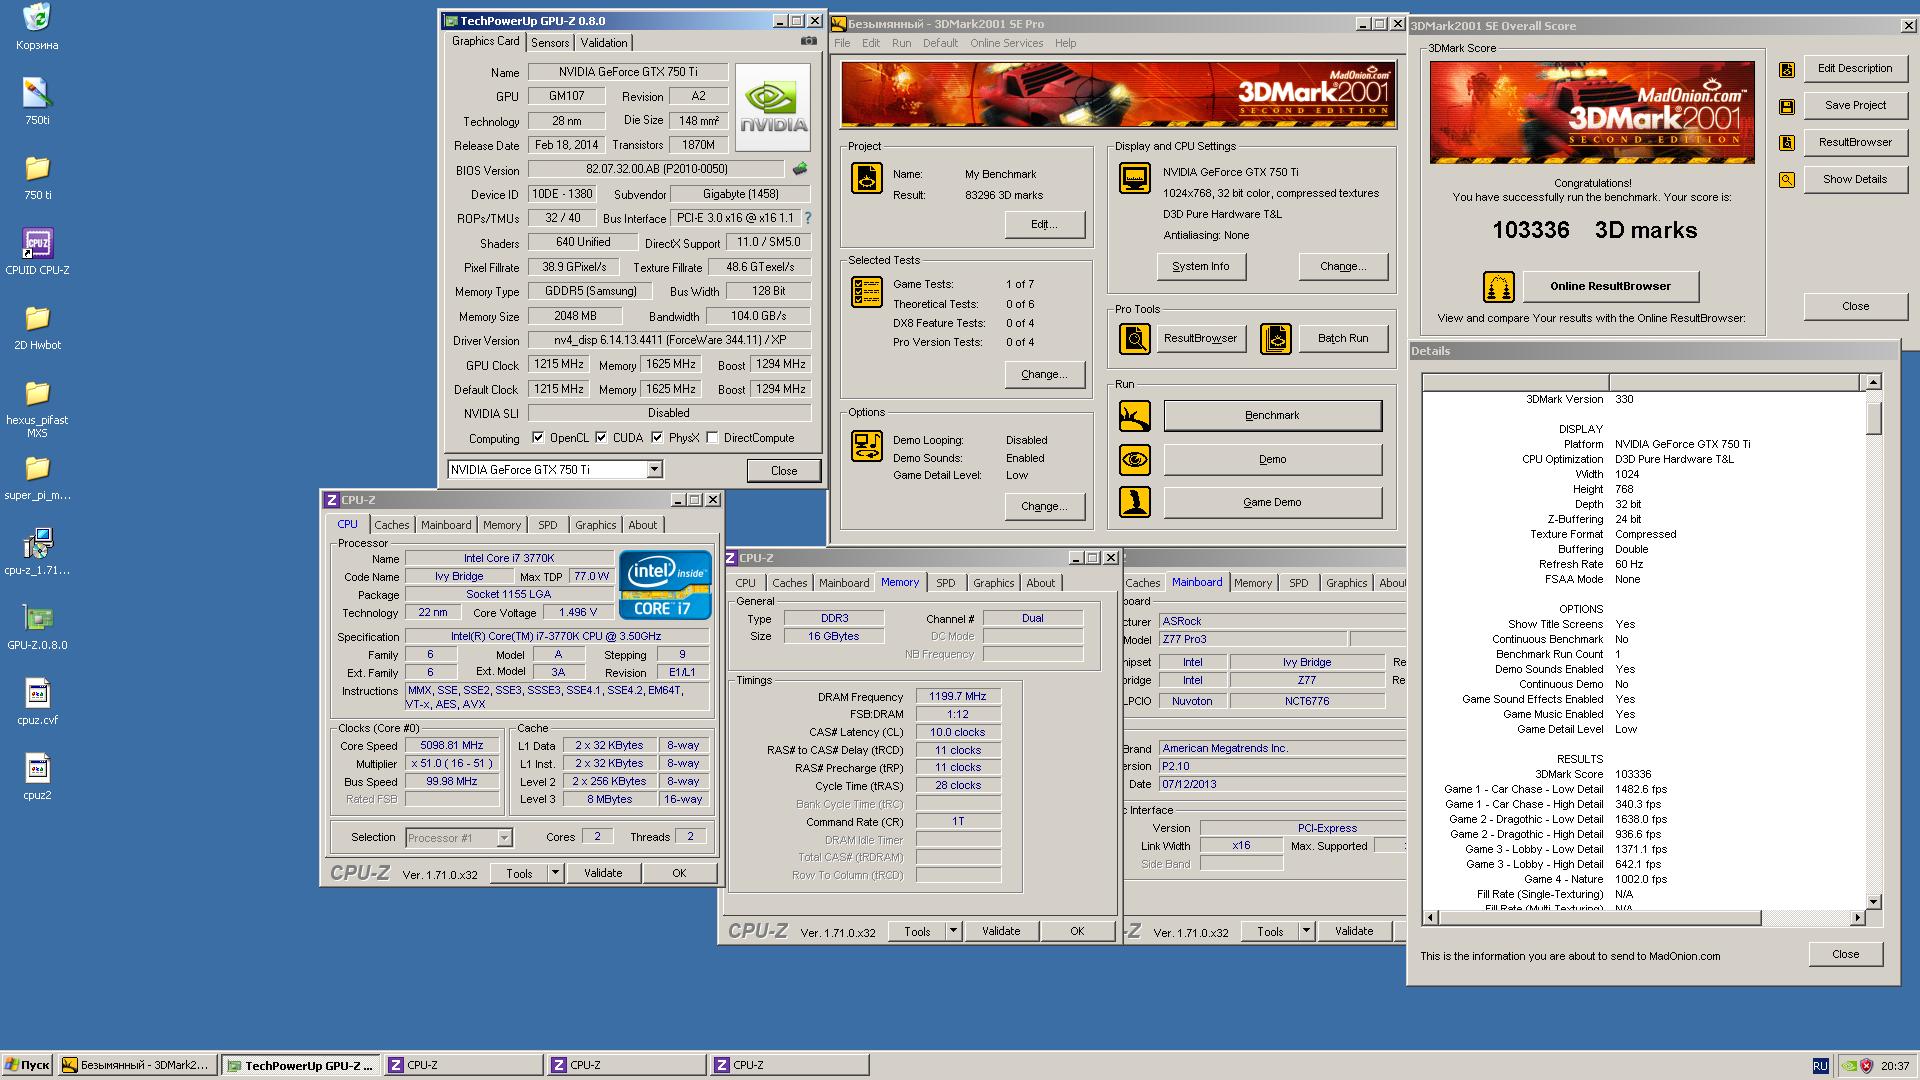1920x1080 pixels.
Task: Click the ResultBrowser magnifier icon
Action: [x=1134, y=339]
